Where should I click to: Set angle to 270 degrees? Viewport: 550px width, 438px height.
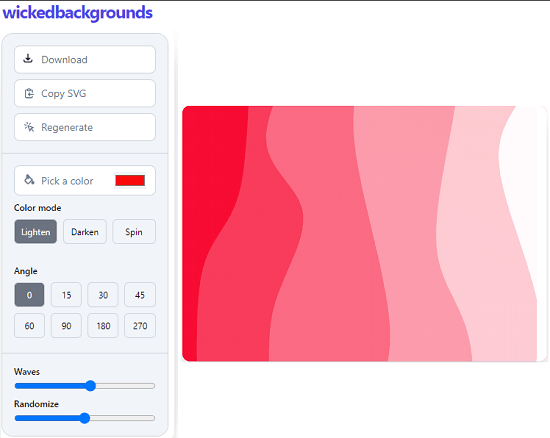click(140, 326)
